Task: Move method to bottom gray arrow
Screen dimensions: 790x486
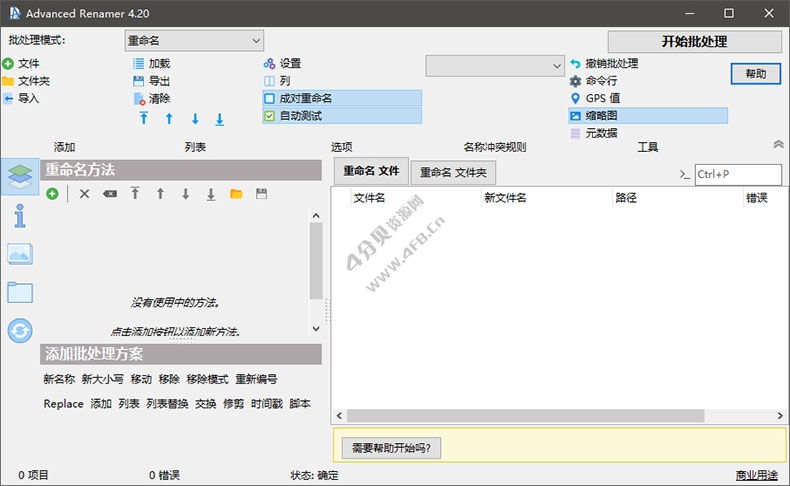Action: coord(211,194)
